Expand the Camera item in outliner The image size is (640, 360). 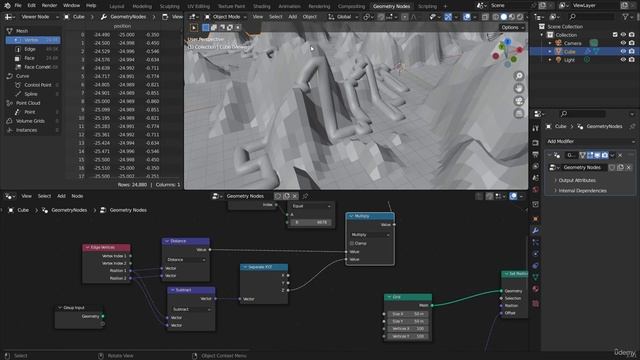click(550, 43)
